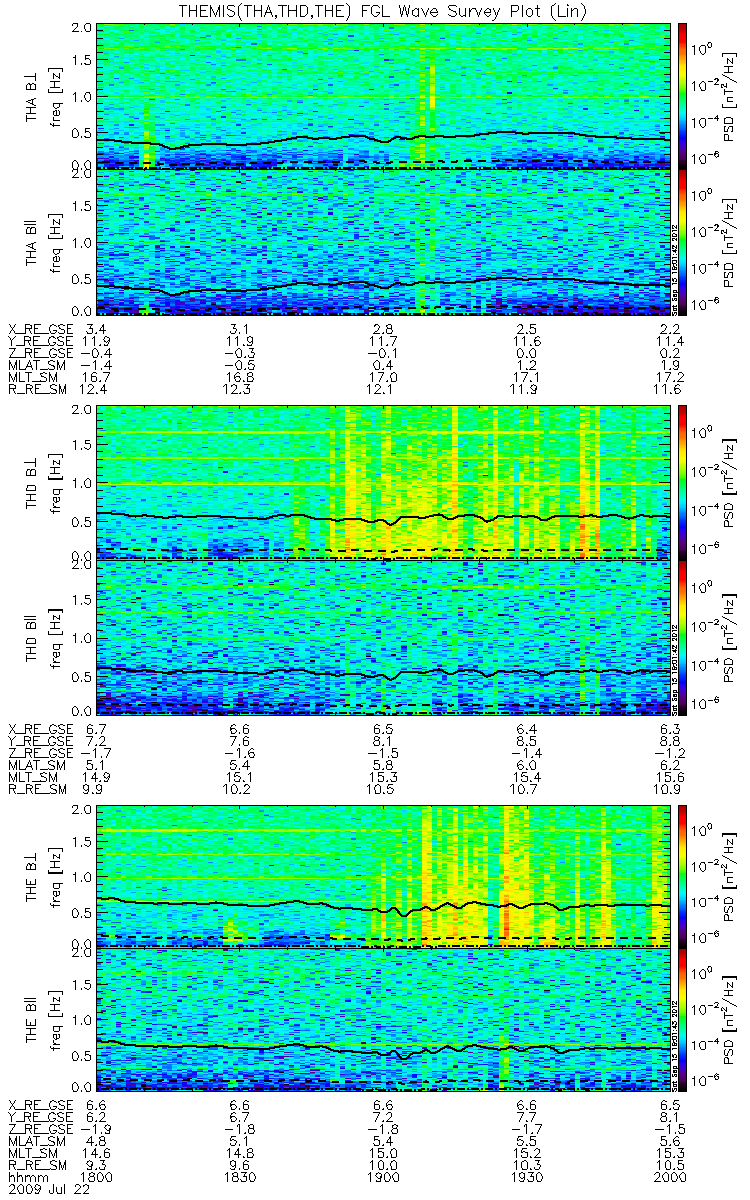The width and height of the screenshot is (750, 1200).
Task: Click the MLT_SM value 17.1
Action: point(526,378)
